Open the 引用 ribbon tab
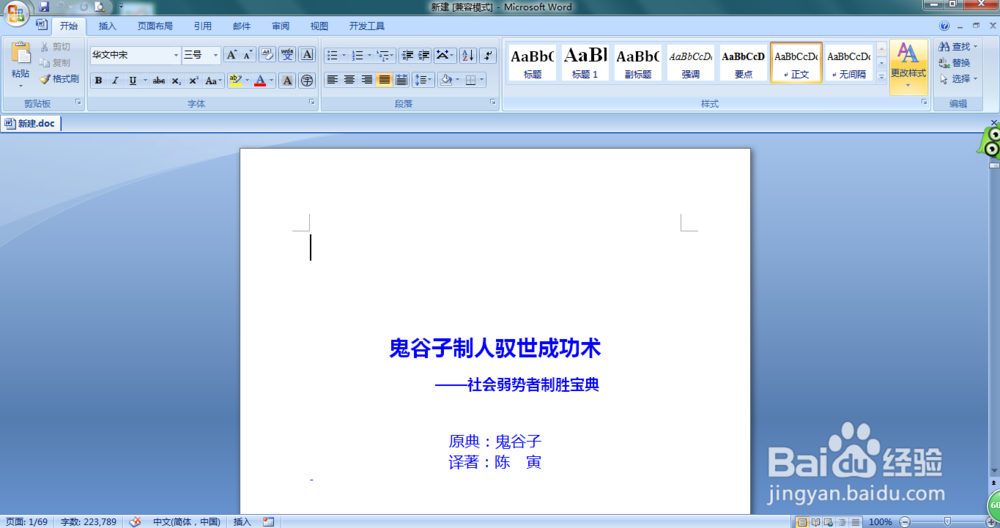 203,26
